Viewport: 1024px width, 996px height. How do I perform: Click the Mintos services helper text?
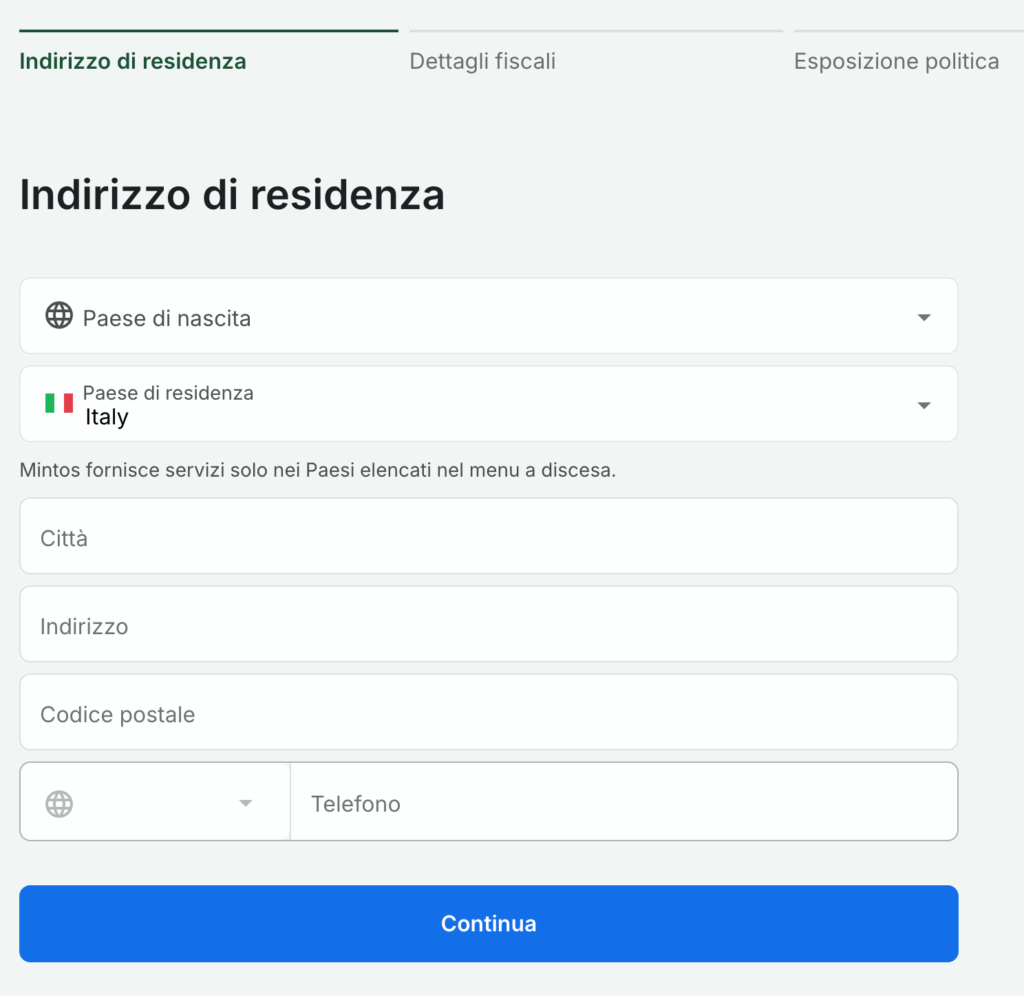click(317, 469)
